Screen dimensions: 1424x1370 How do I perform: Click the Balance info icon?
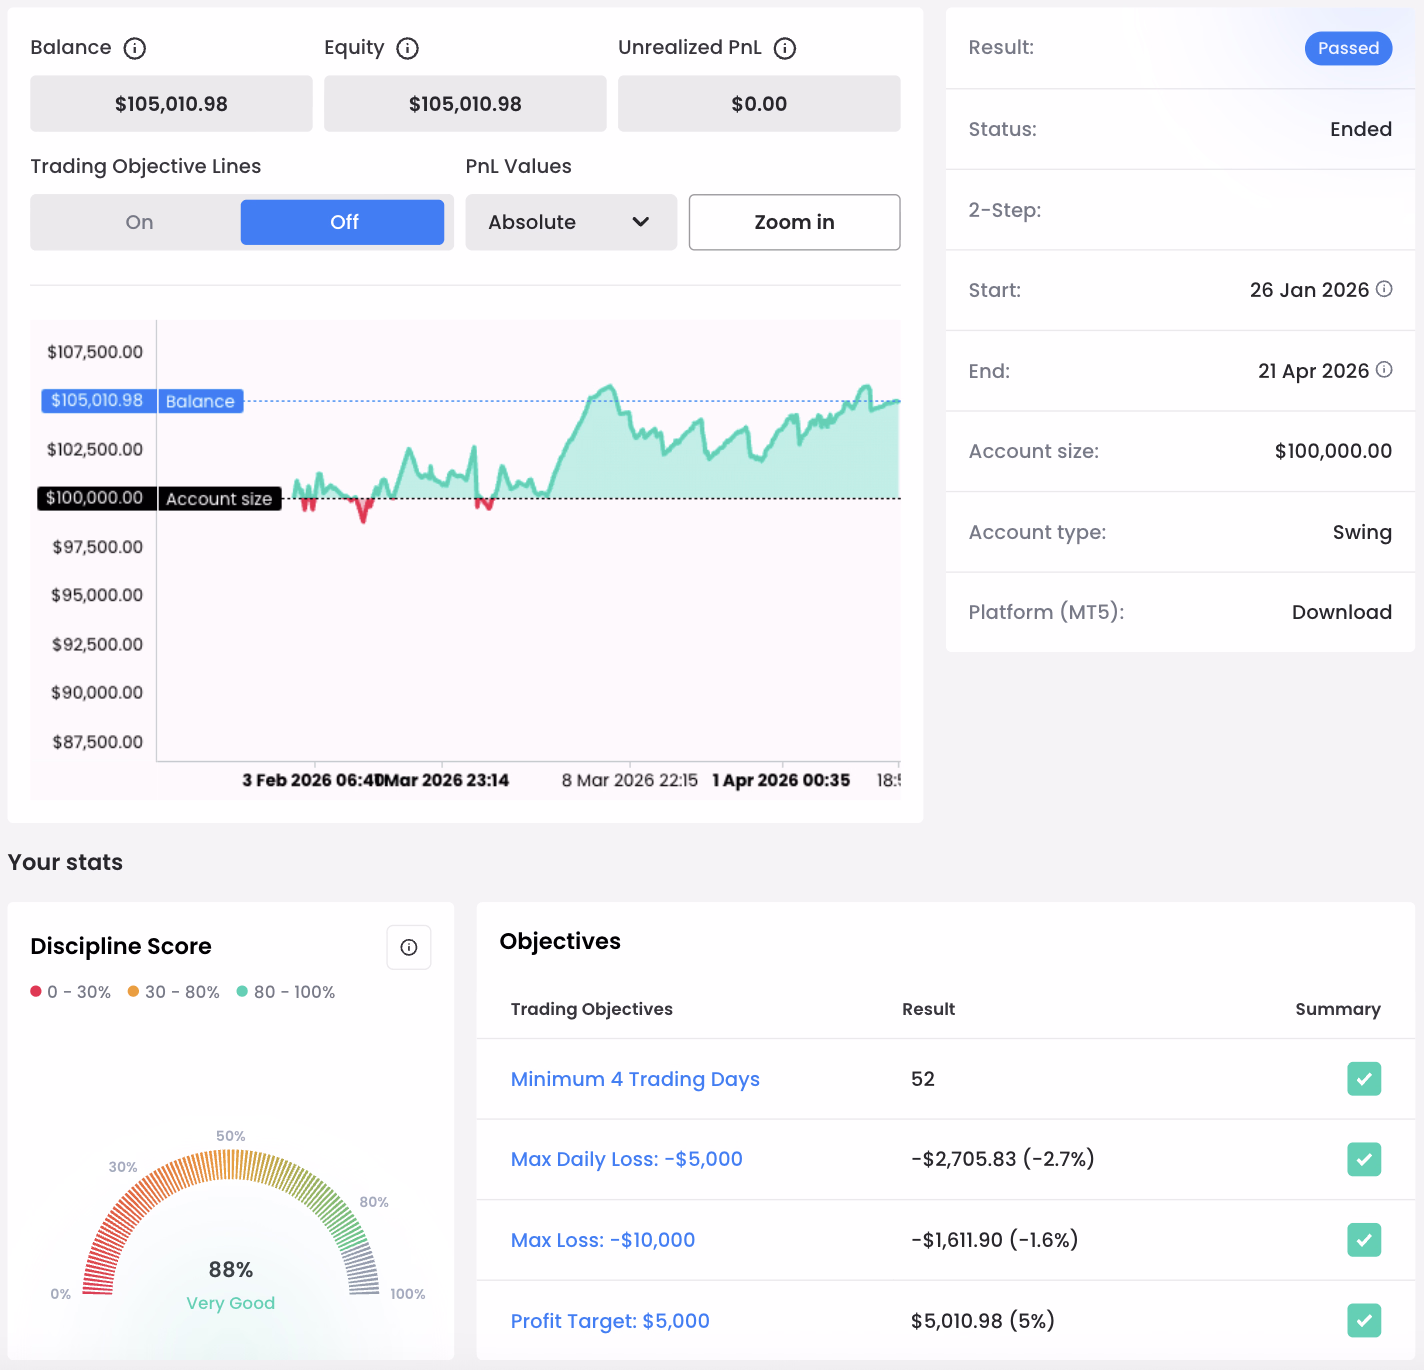tap(135, 48)
